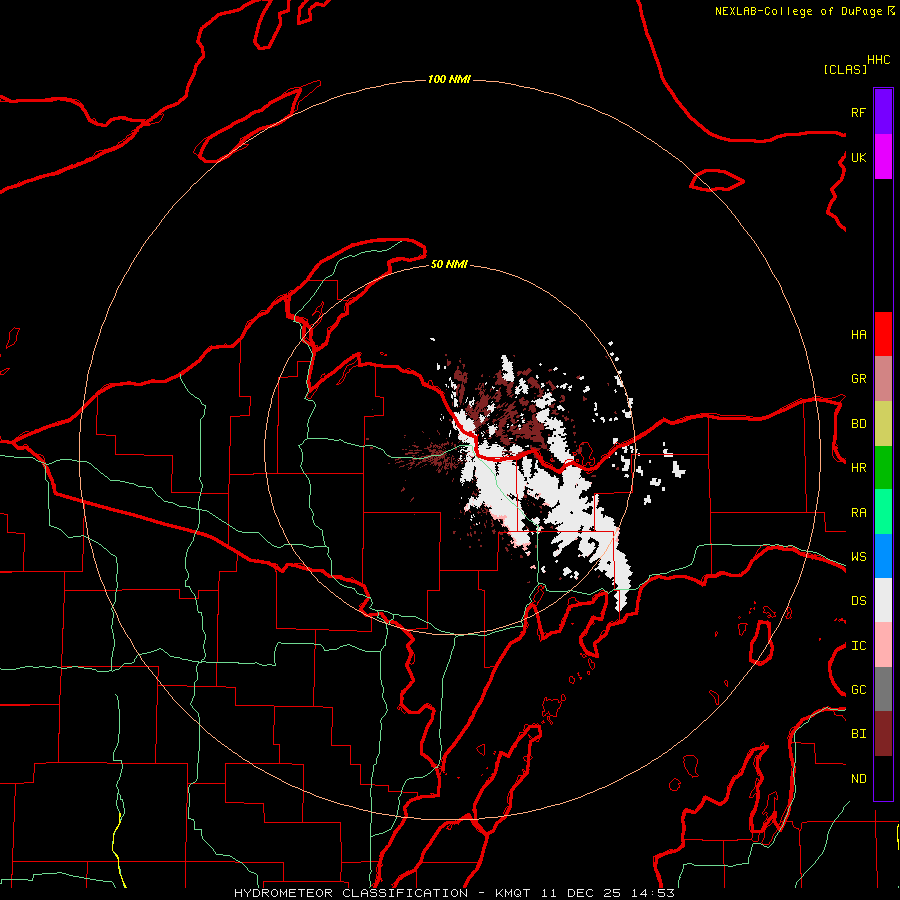This screenshot has width=900, height=900.
Task: Click the HHC product label
Action: click(878, 60)
